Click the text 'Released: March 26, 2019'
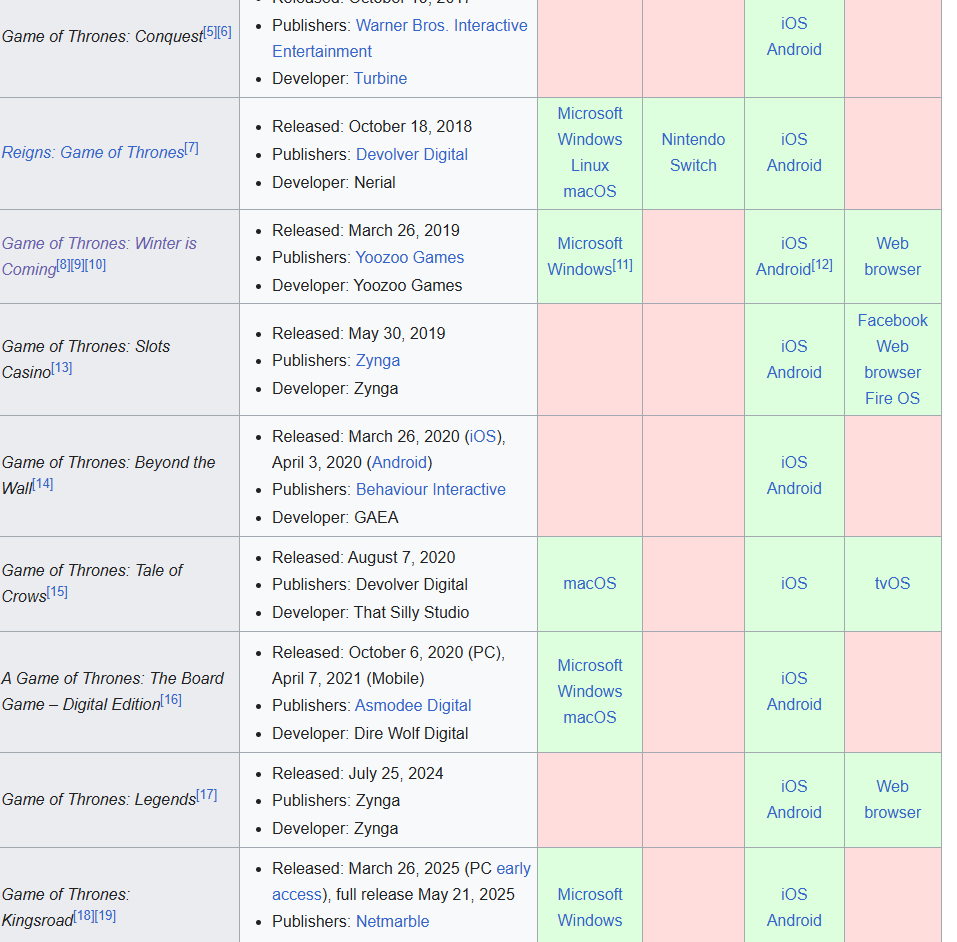Screen dimensions: 957x942 click(x=366, y=230)
